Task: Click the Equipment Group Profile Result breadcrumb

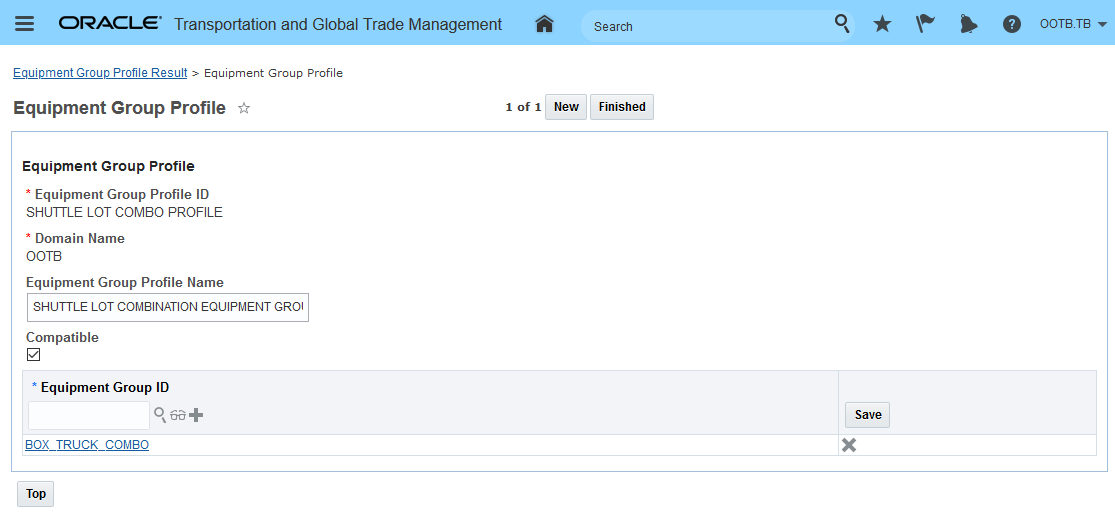Action: click(x=100, y=73)
